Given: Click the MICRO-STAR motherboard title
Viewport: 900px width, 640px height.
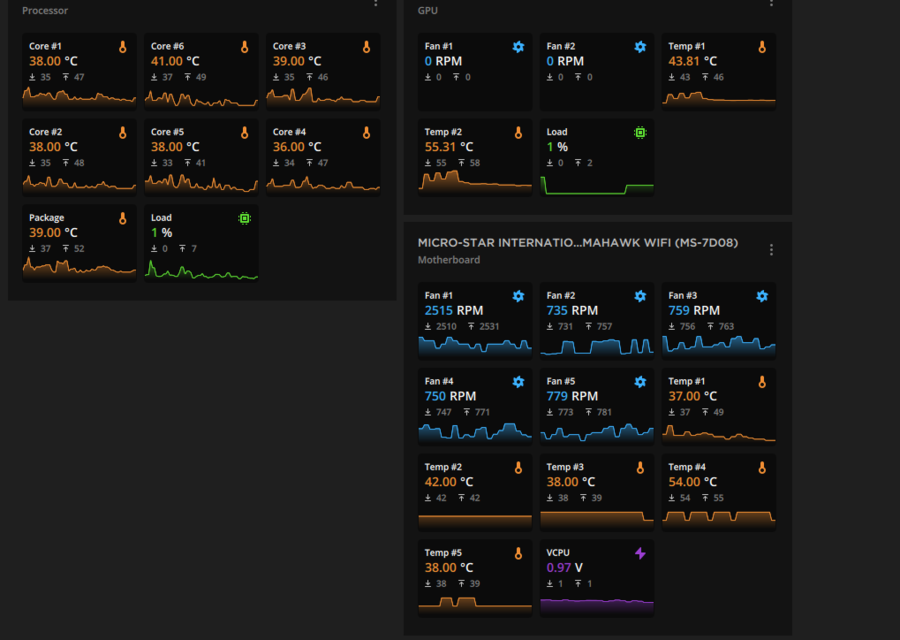Looking at the screenshot, I should coord(578,243).
